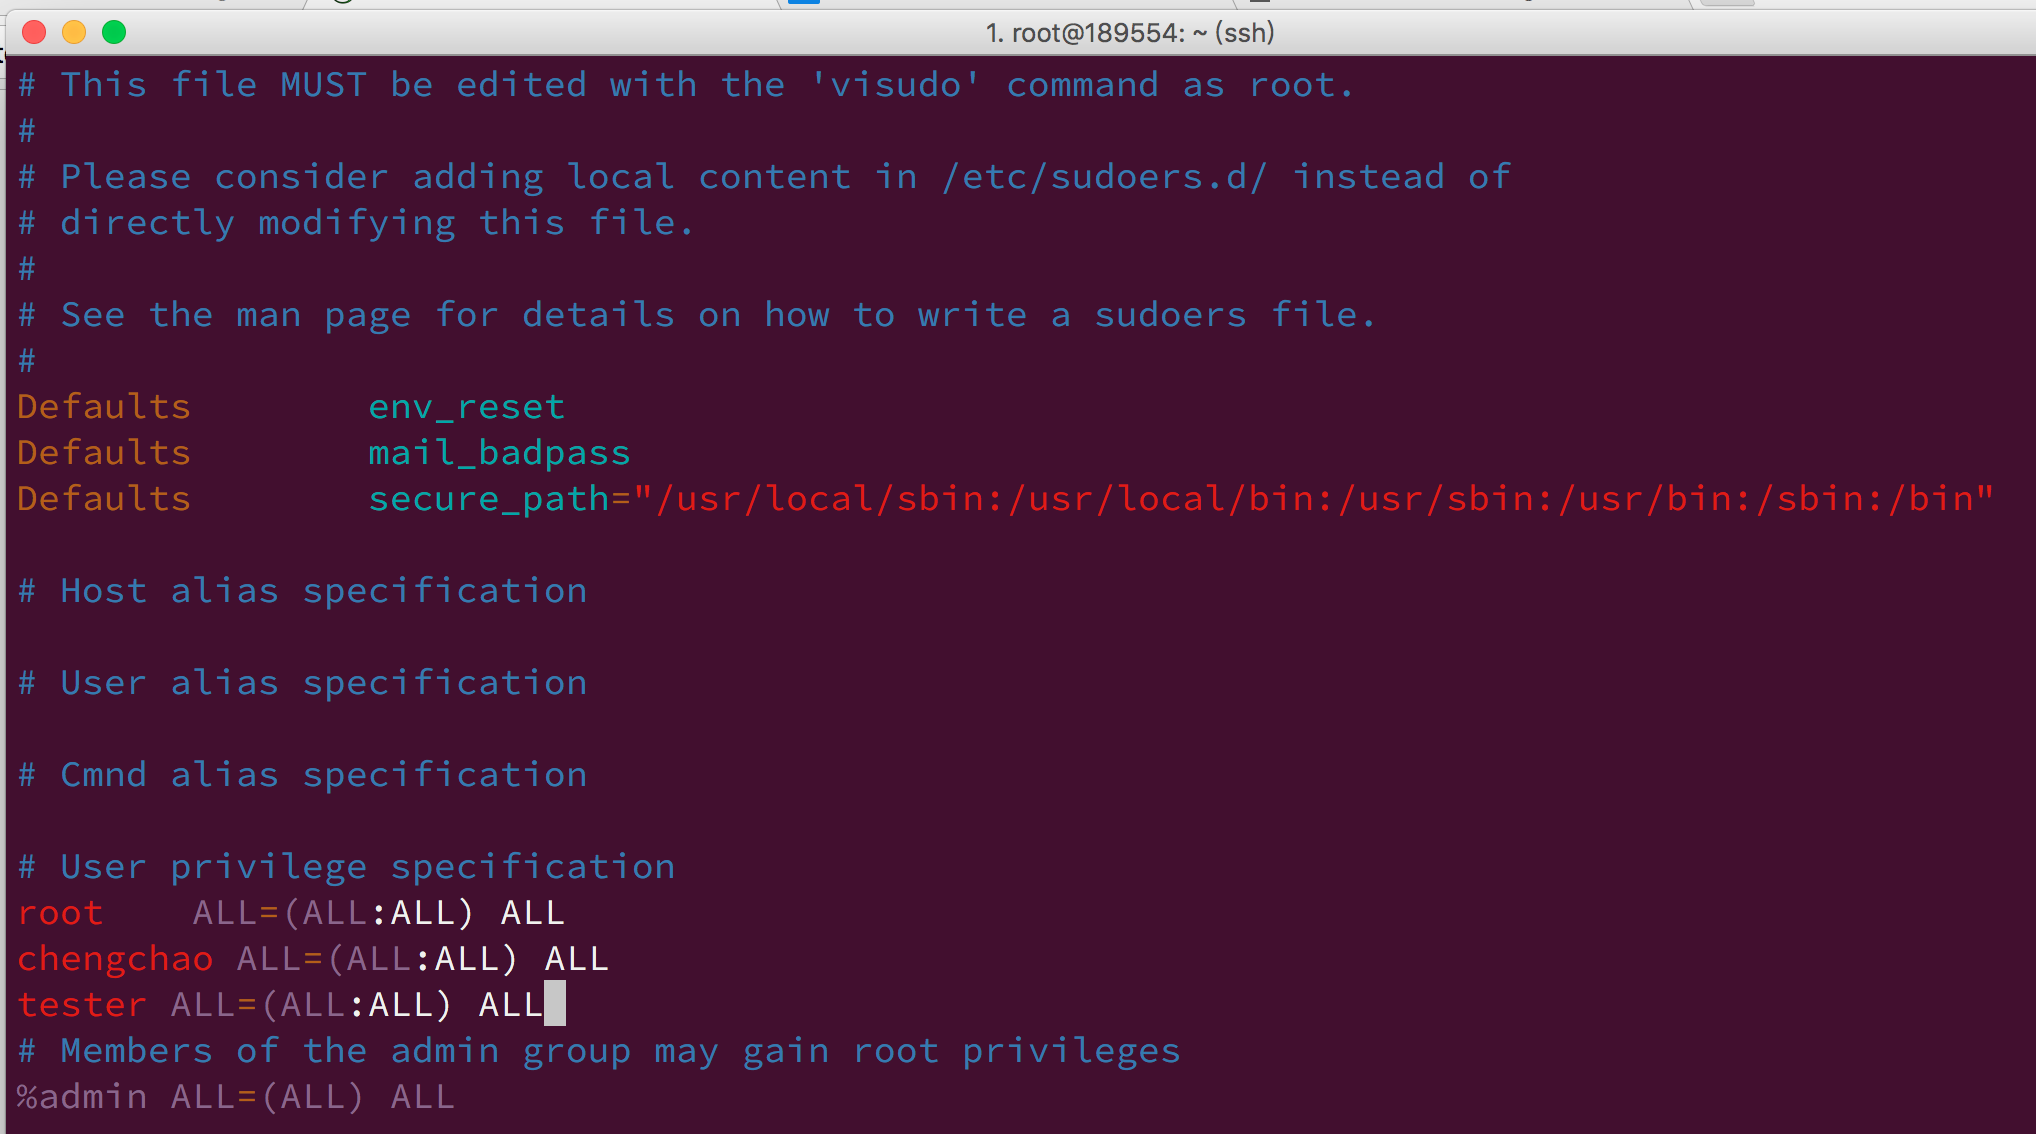Click the env_reset setting
The width and height of the screenshot is (2036, 1134).
467,408
